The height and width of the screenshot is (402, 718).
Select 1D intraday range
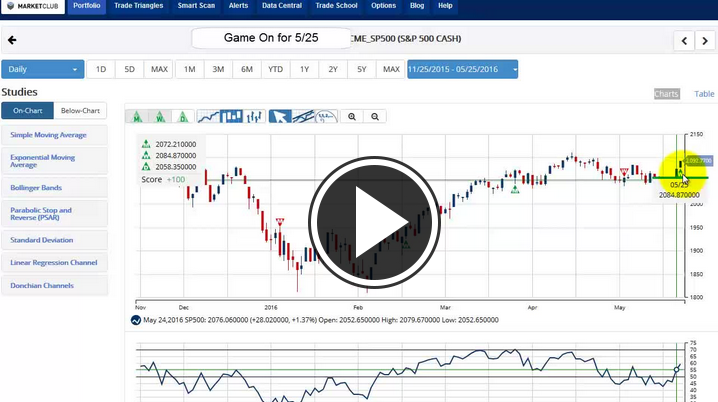click(x=101, y=69)
